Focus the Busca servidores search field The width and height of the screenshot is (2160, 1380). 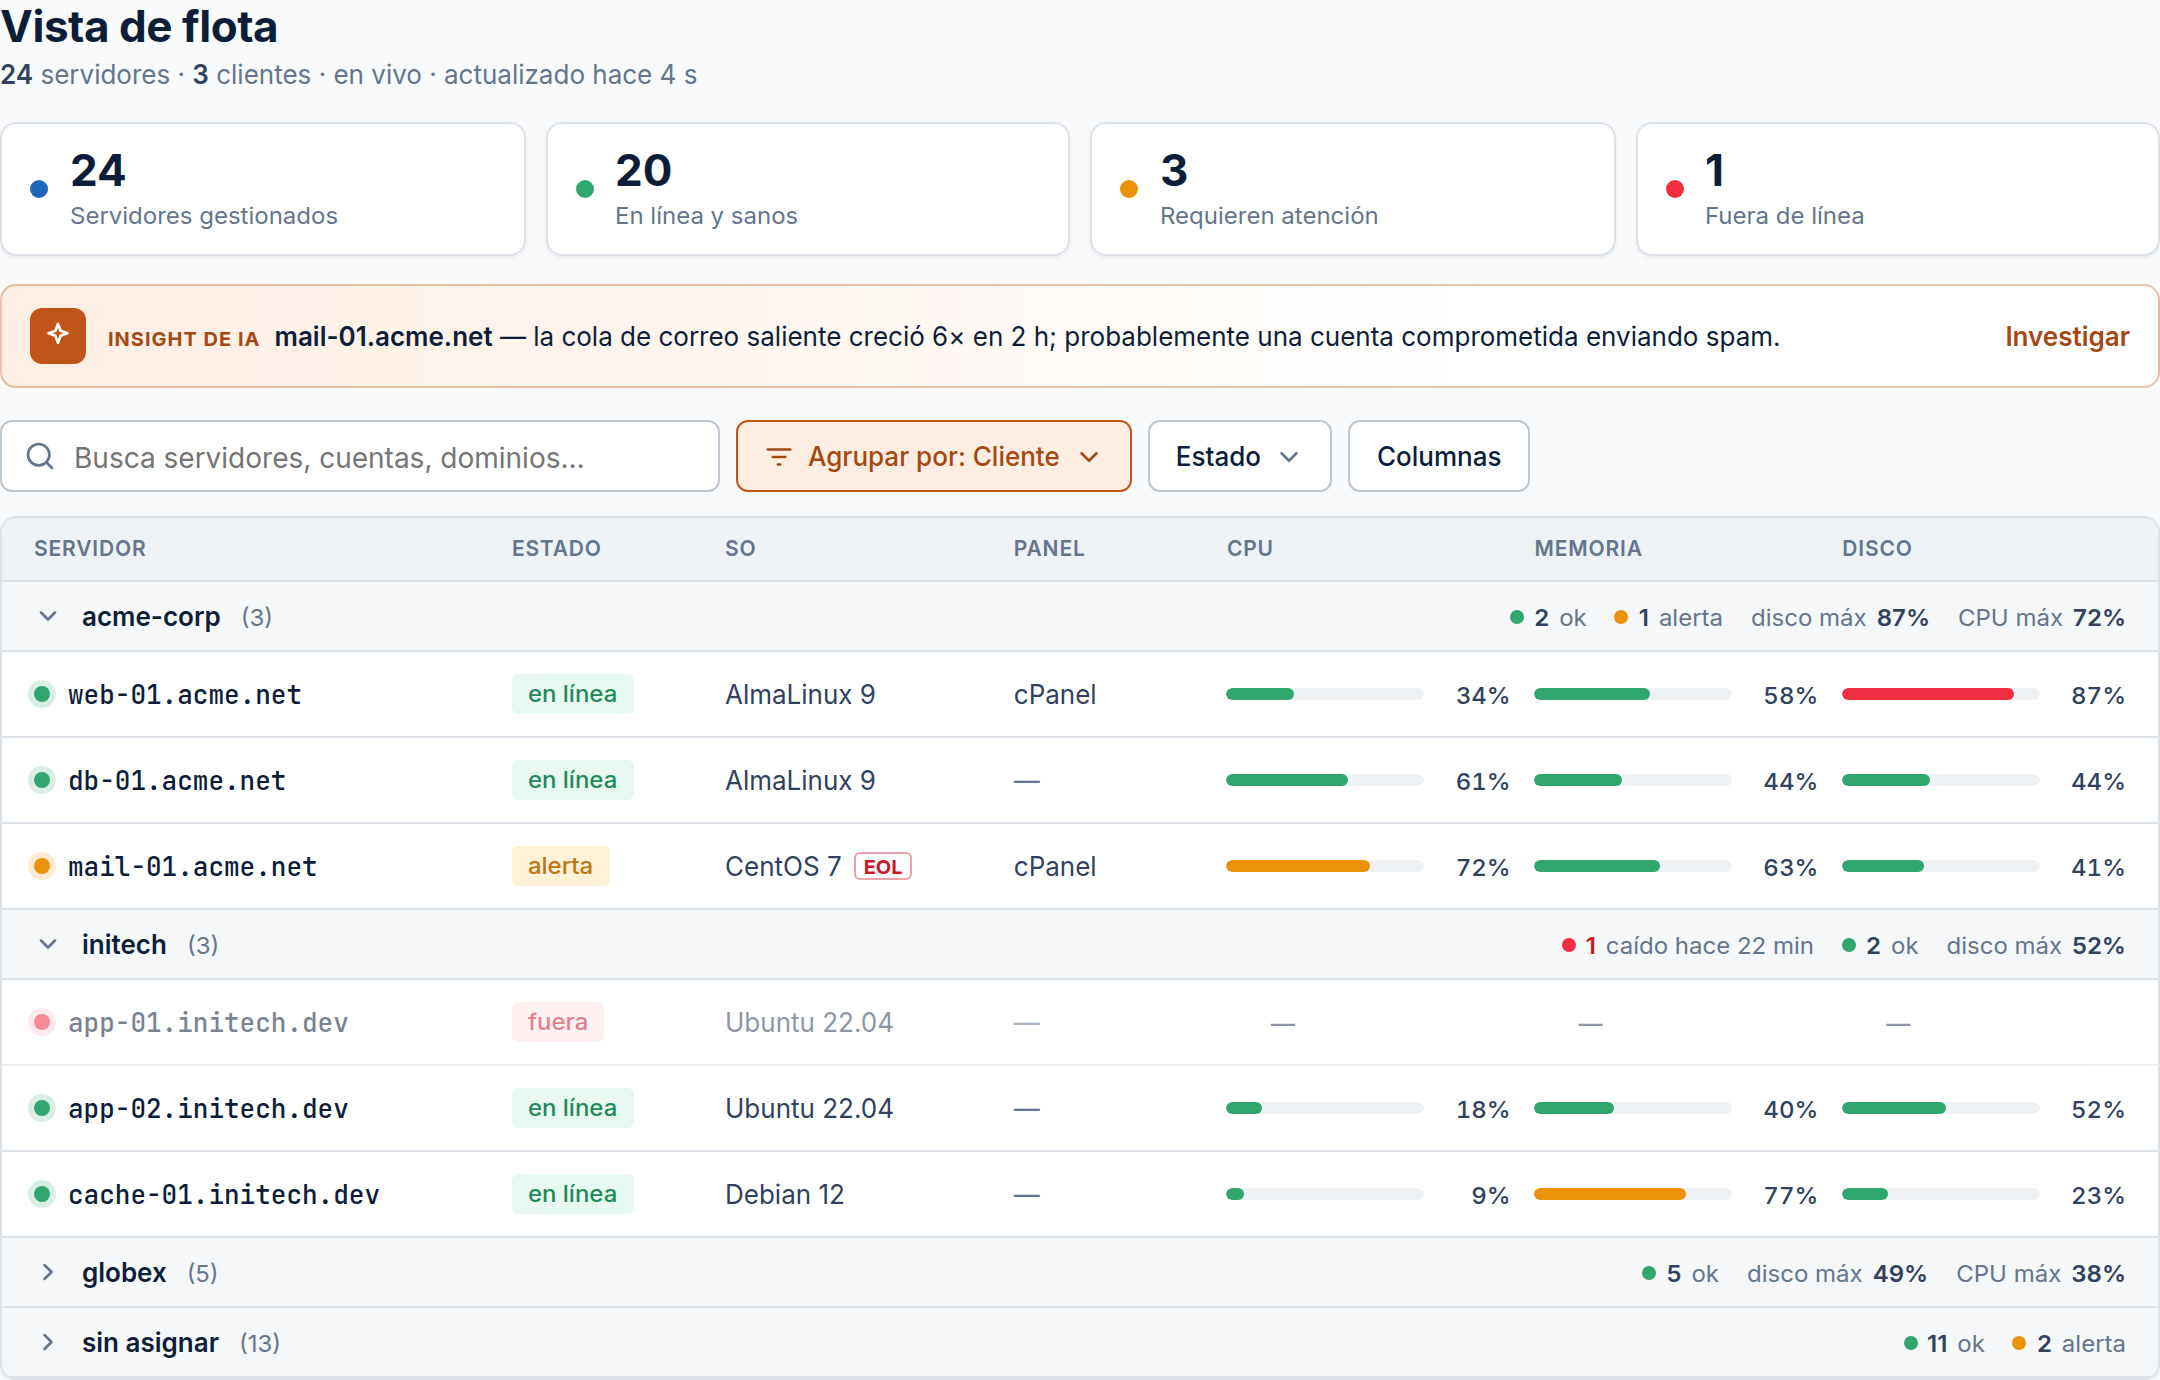(360, 456)
